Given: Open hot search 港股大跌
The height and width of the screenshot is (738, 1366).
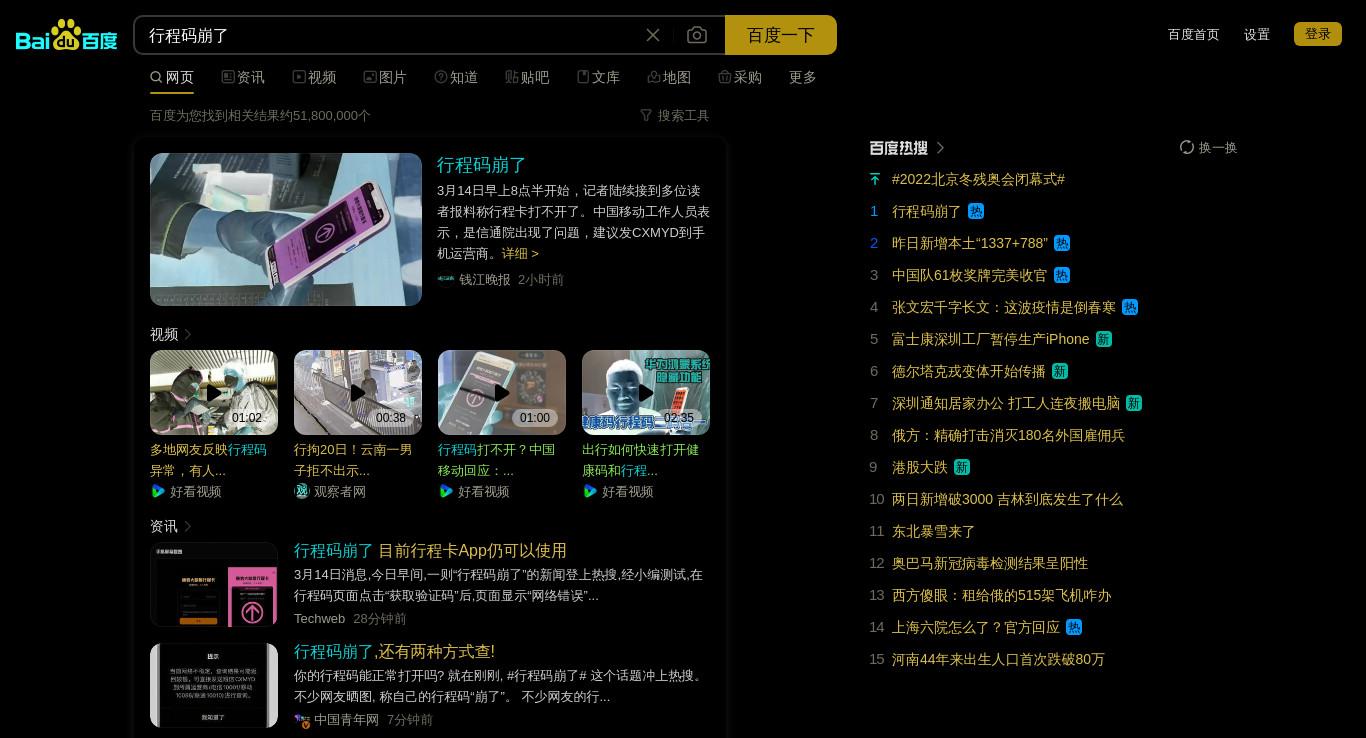Looking at the screenshot, I should tap(920, 467).
